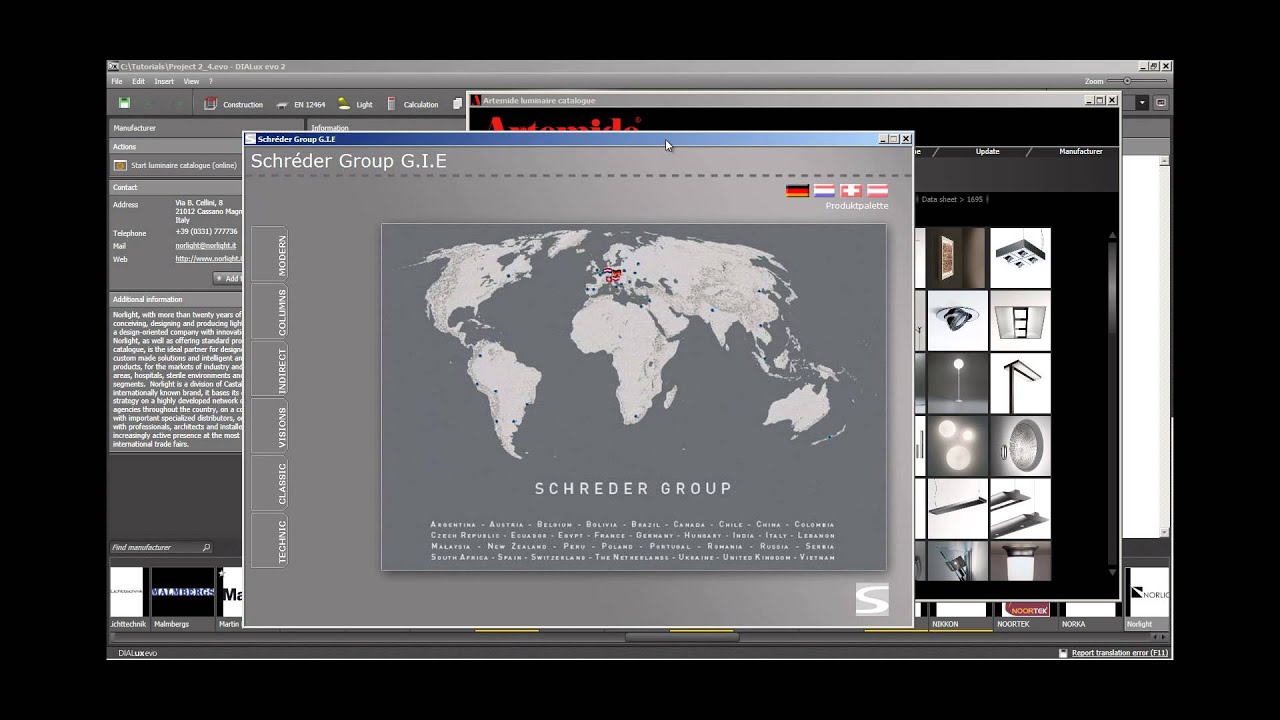Select the Netherlands flag icon
The width and height of the screenshot is (1280, 720).
coord(824,190)
